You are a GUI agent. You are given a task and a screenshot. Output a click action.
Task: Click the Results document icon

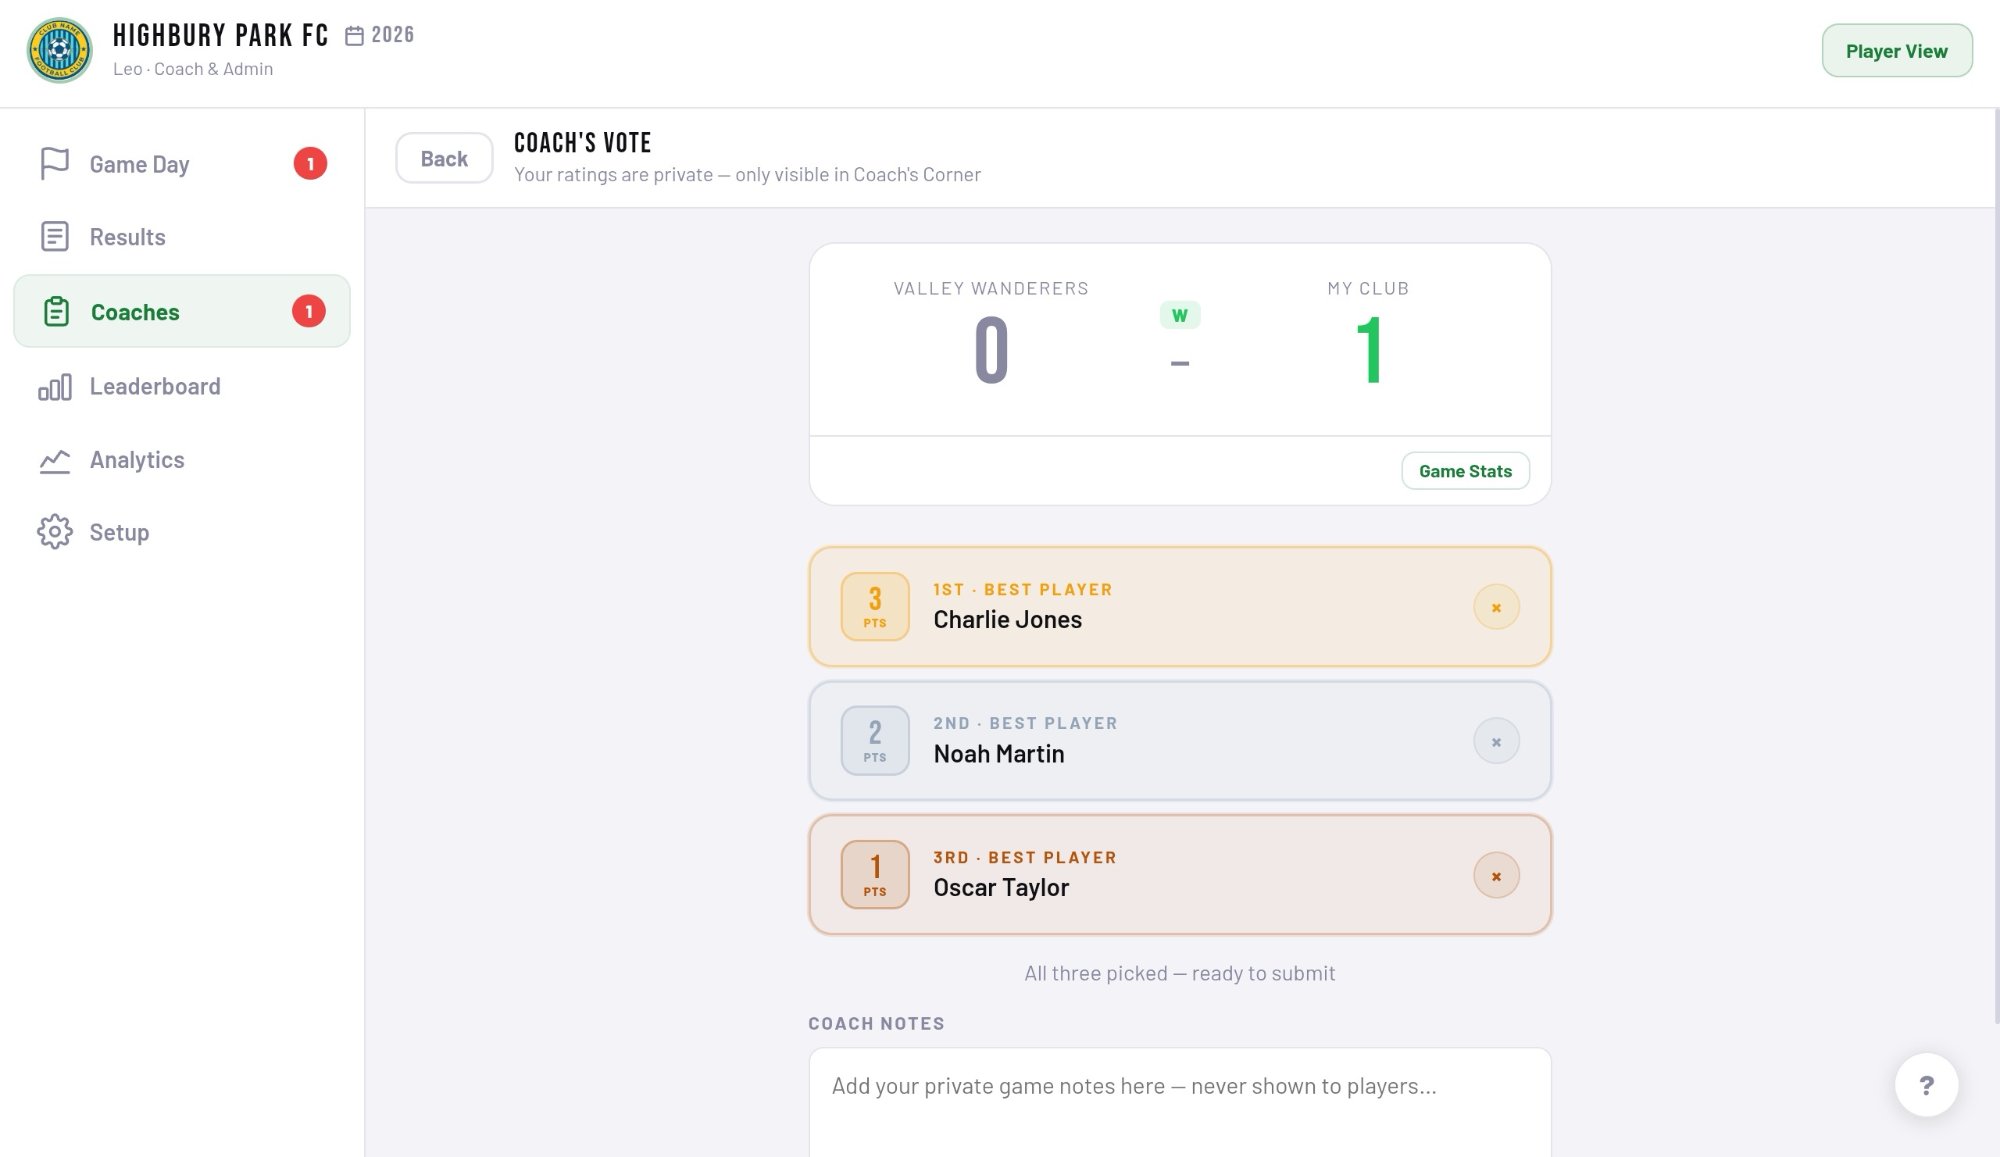point(54,237)
